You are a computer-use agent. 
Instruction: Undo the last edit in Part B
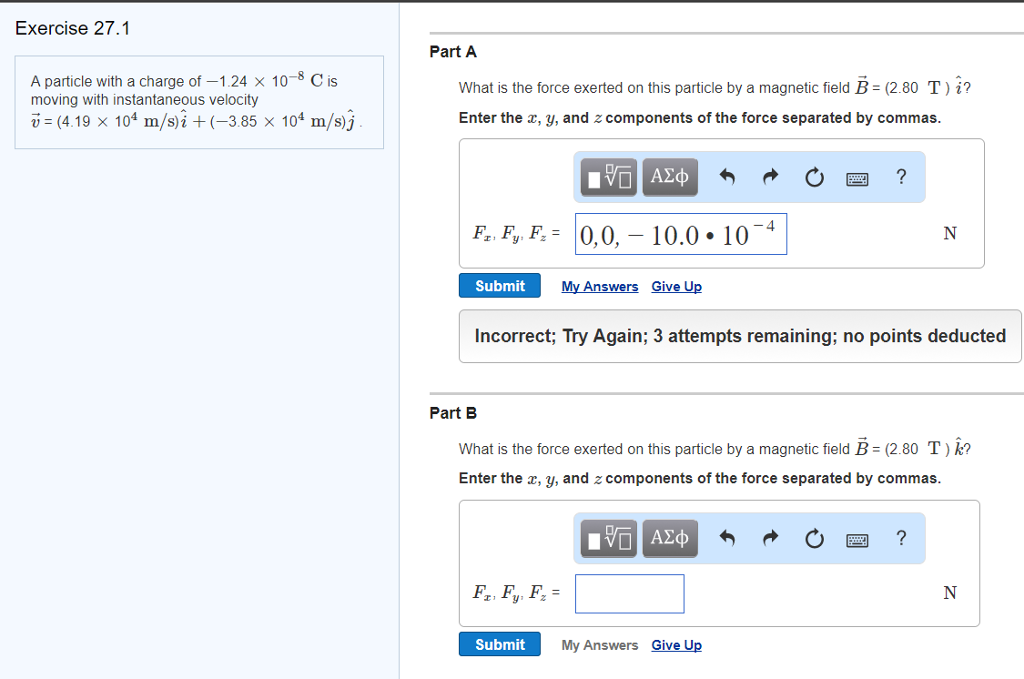tap(726, 538)
